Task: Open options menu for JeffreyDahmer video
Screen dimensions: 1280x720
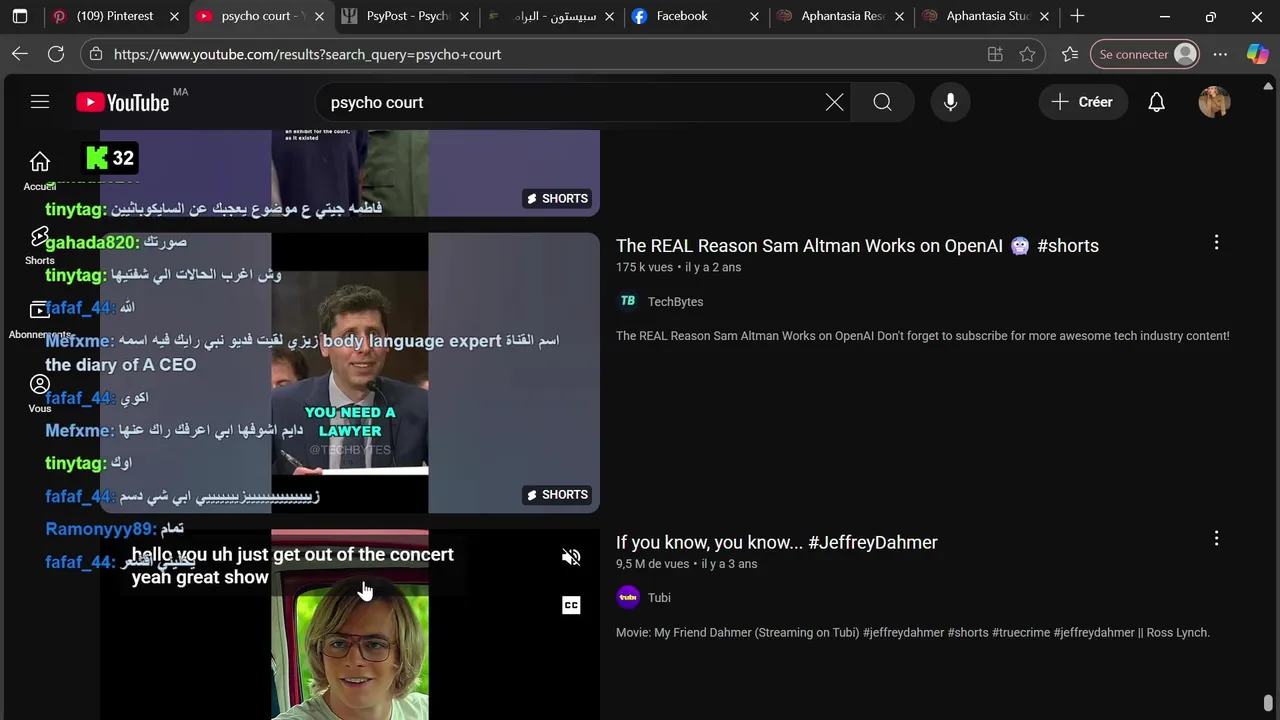Action: click(x=1216, y=538)
